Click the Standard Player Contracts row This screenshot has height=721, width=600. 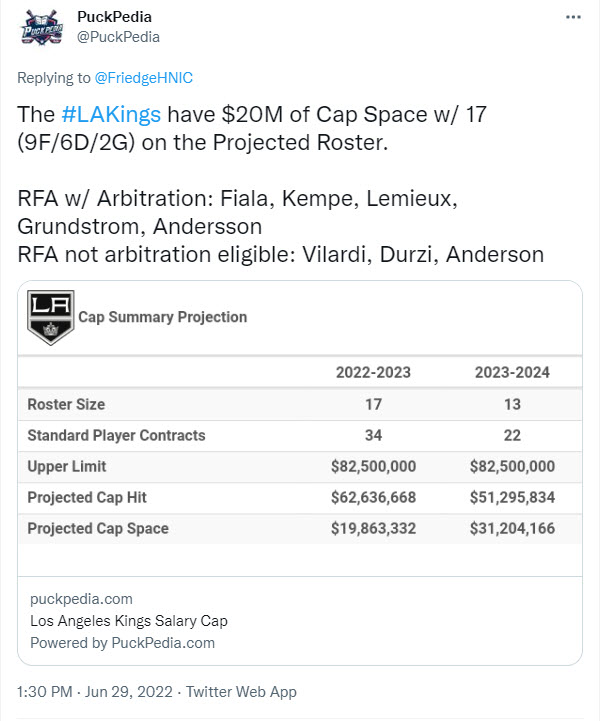[300, 435]
